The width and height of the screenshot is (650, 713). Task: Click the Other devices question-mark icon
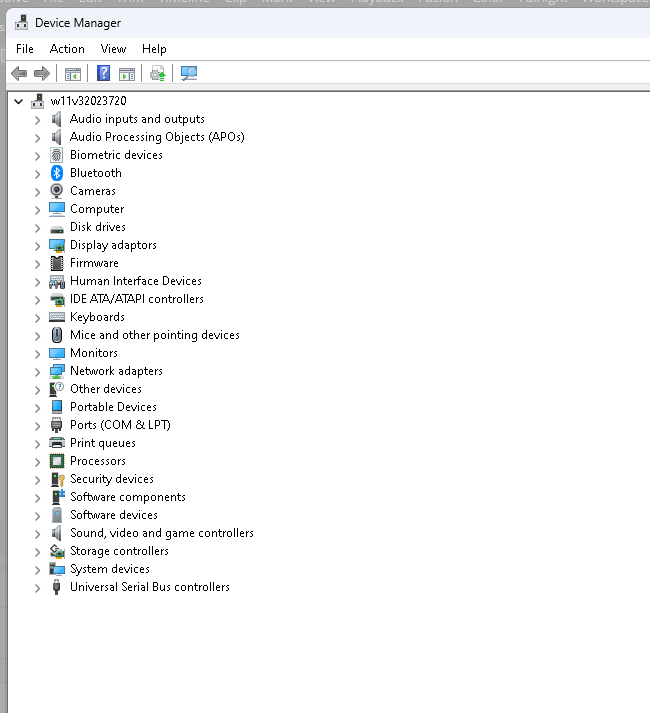point(57,389)
